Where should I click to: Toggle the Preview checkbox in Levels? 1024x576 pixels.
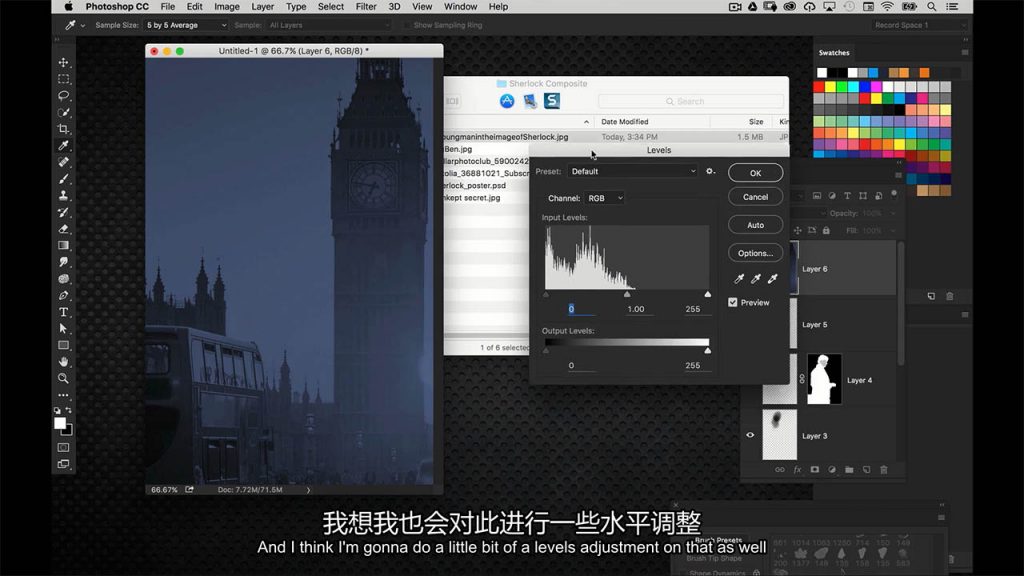pyautogui.click(x=733, y=302)
